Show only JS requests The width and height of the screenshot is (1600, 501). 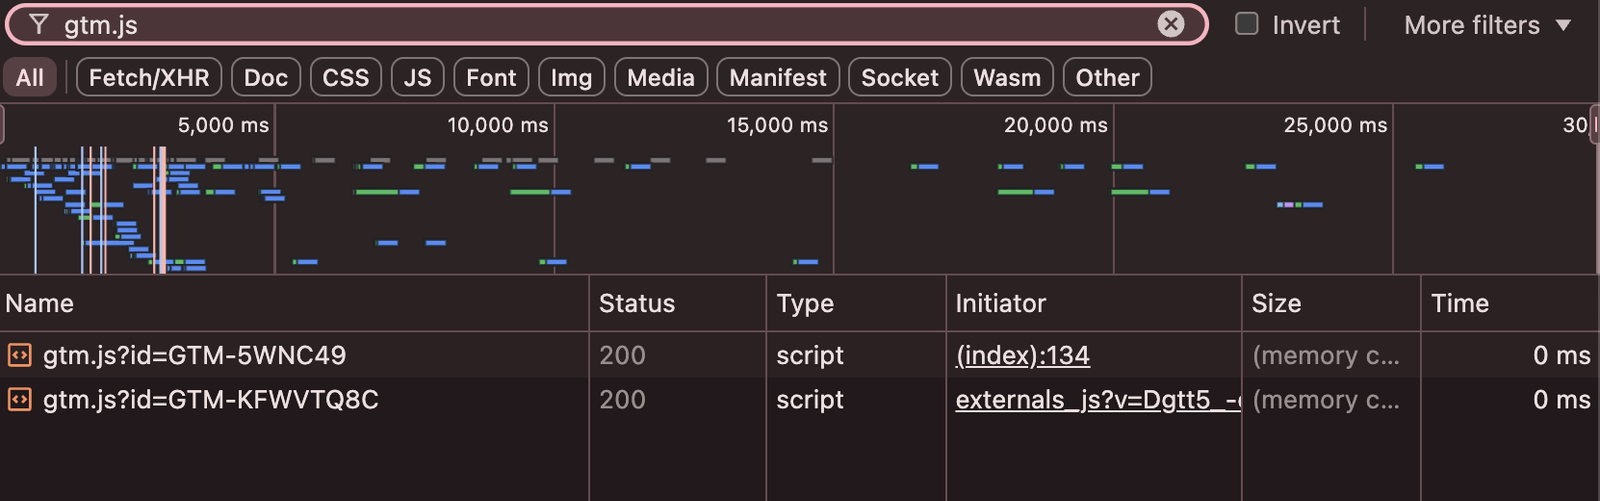tap(417, 78)
